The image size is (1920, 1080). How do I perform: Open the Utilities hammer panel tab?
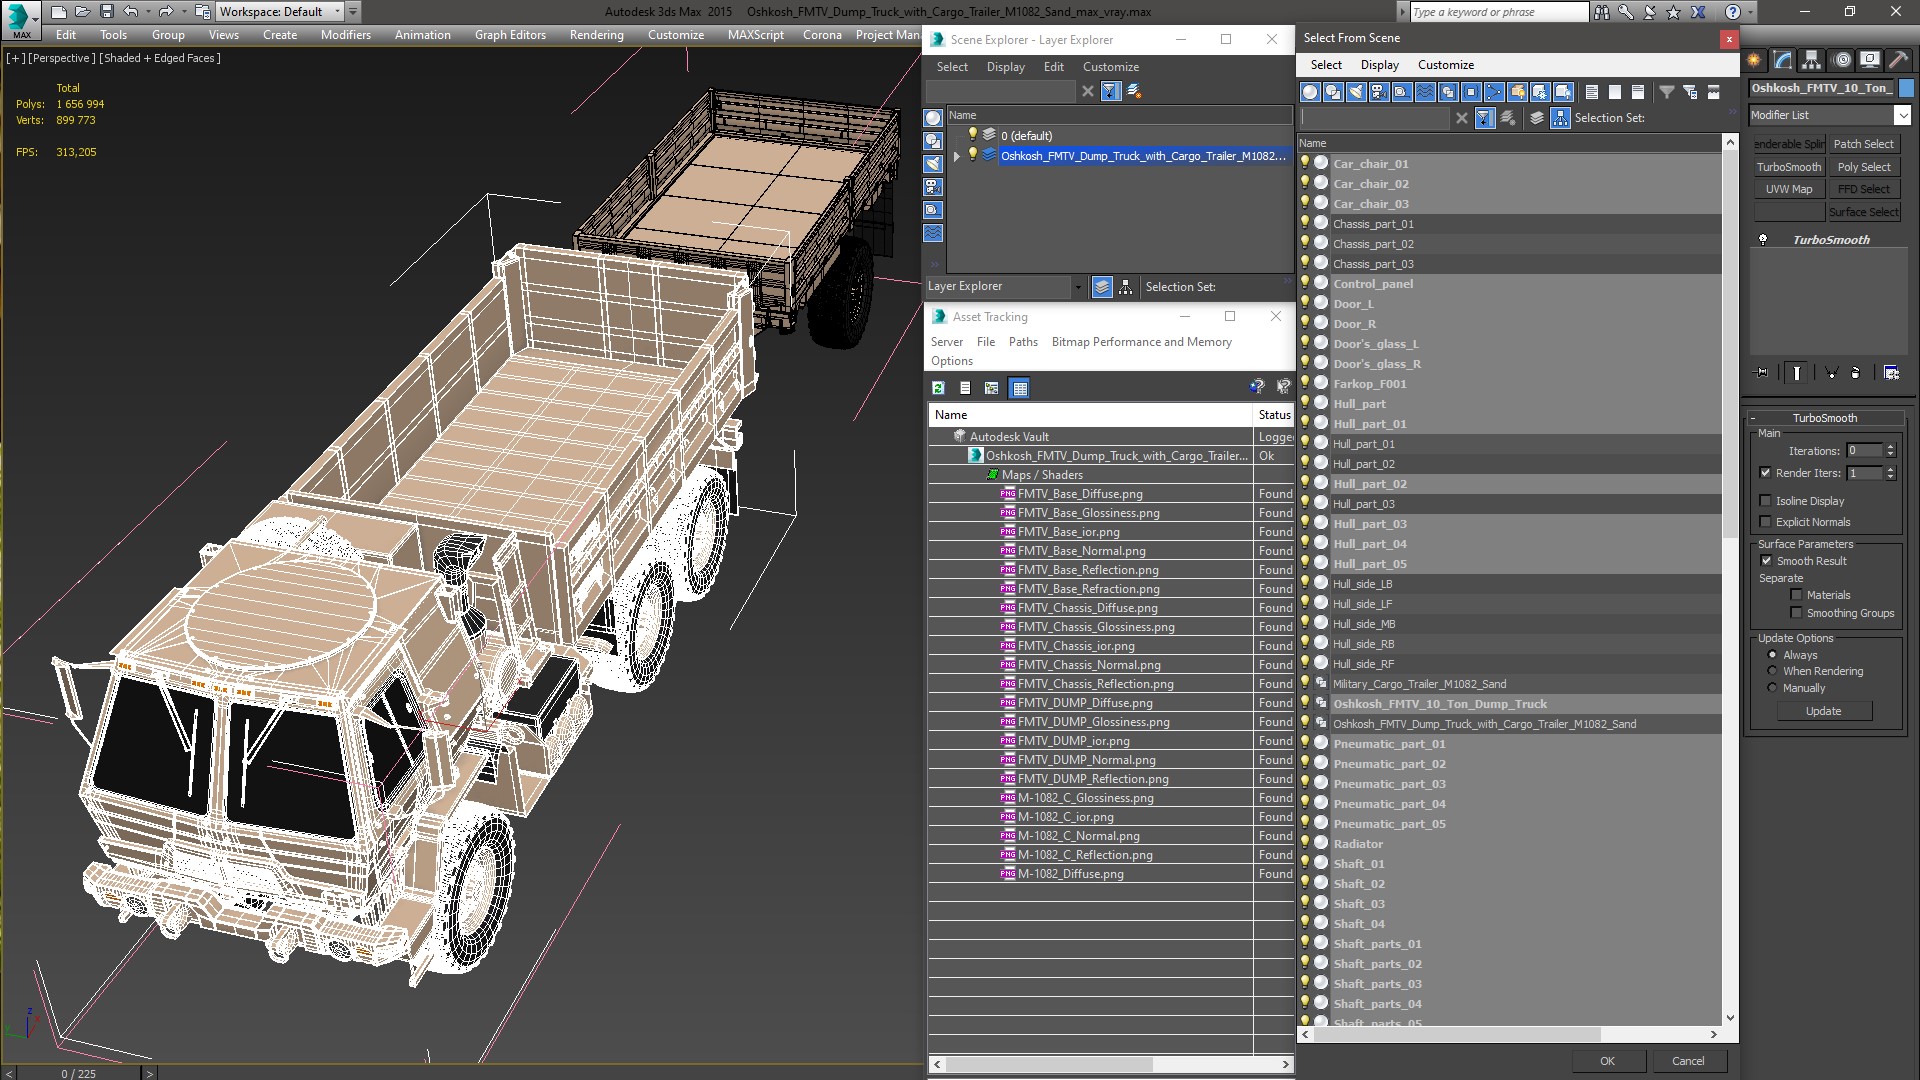(1899, 60)
